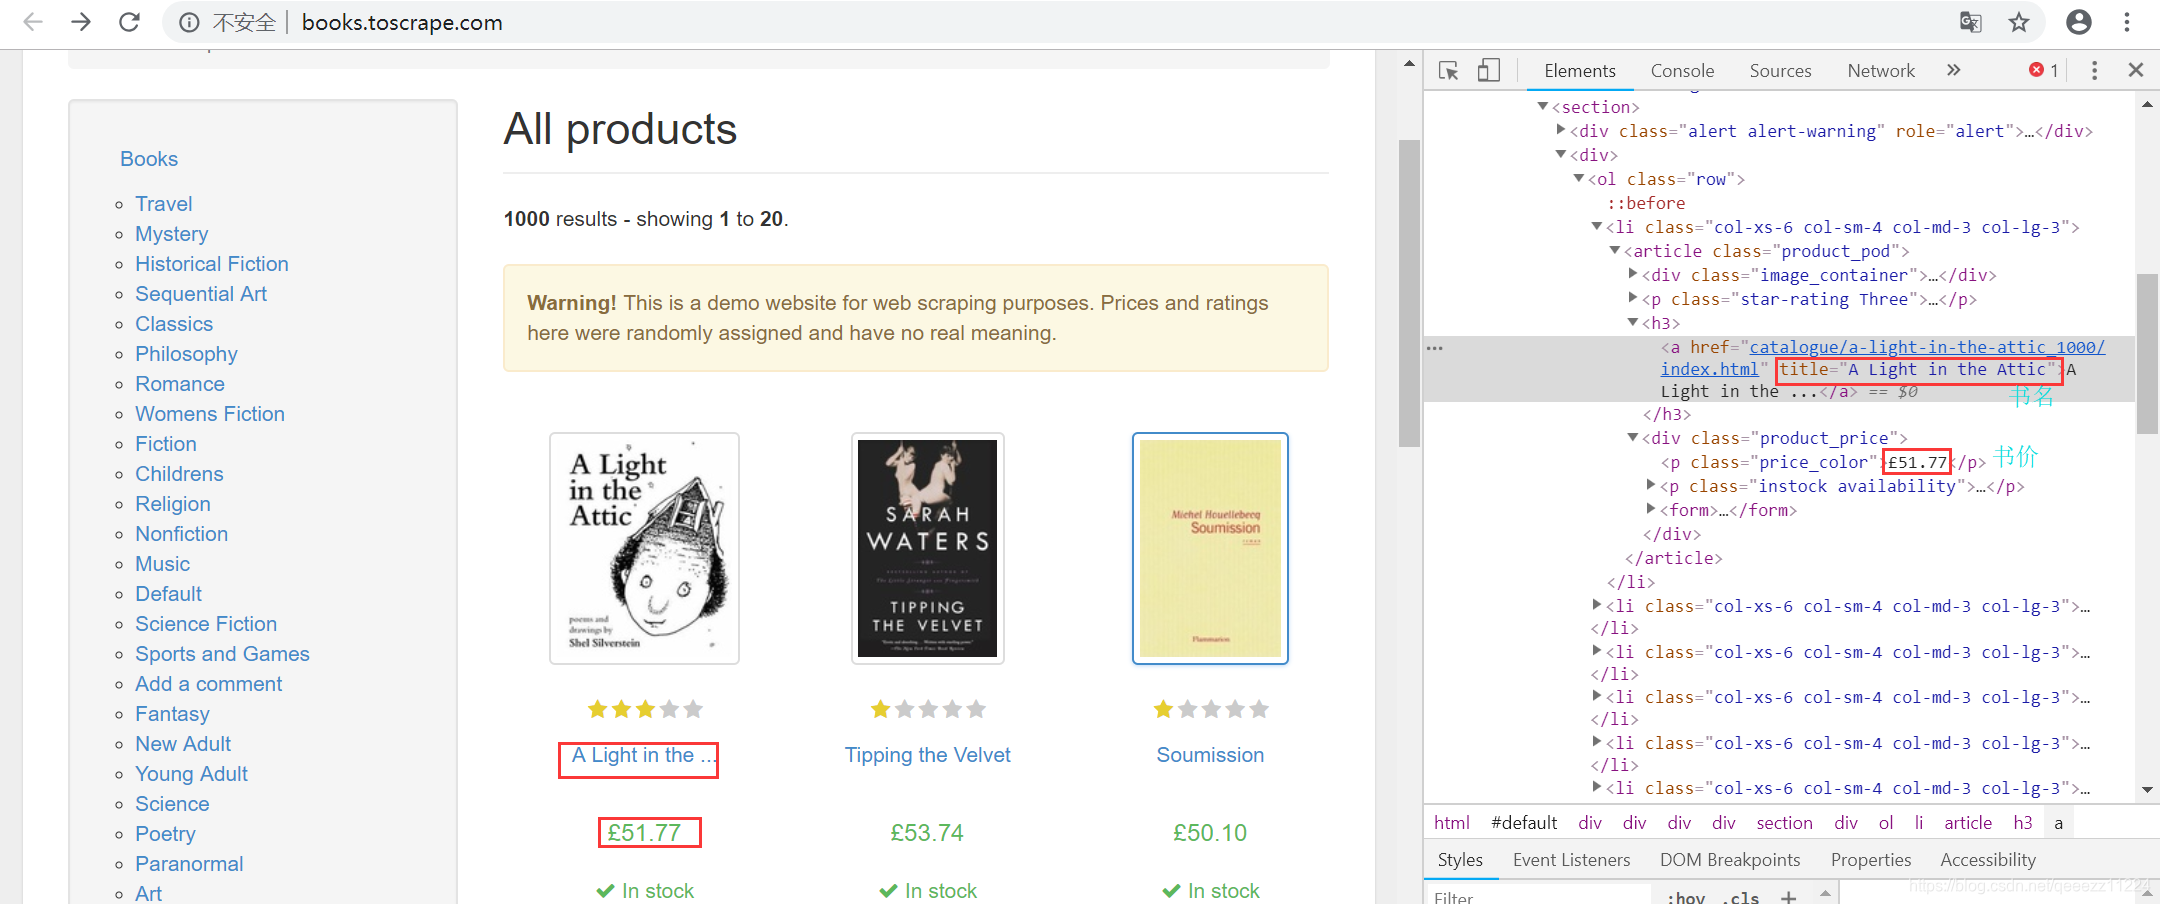Click the ellipsis beside the selected DOM node

(1435, 348)
